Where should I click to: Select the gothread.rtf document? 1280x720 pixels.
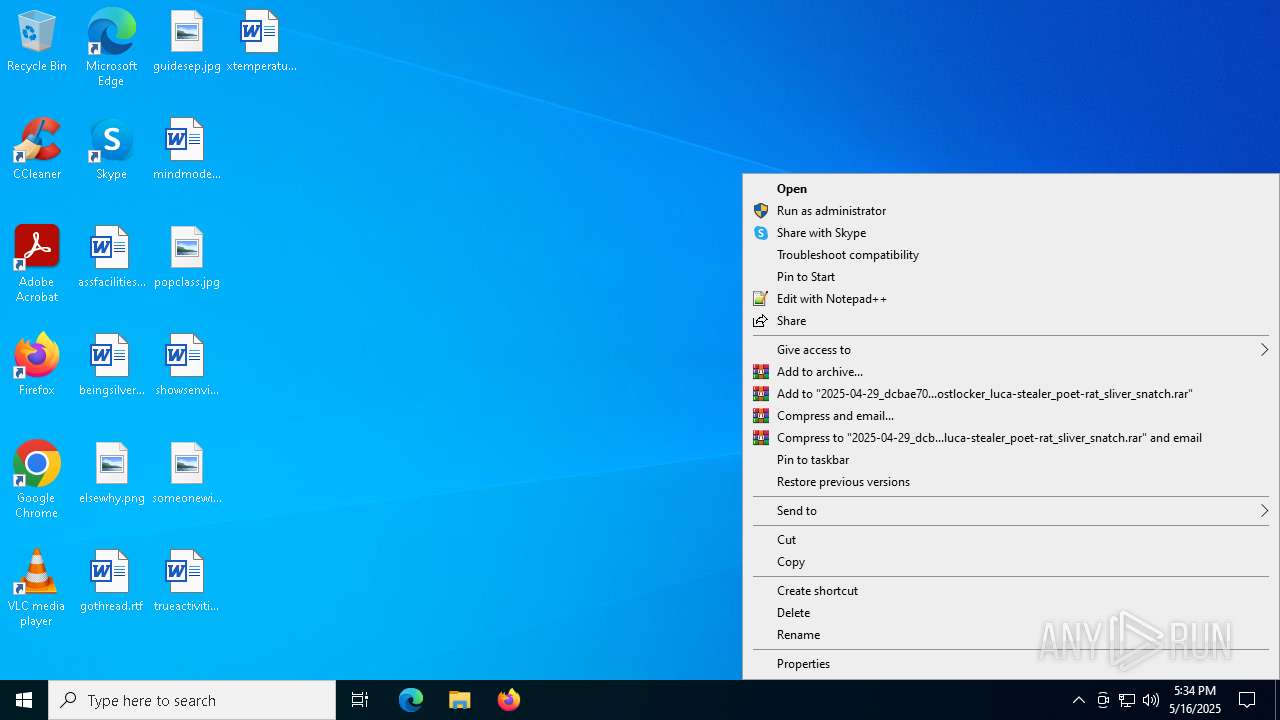111,582
